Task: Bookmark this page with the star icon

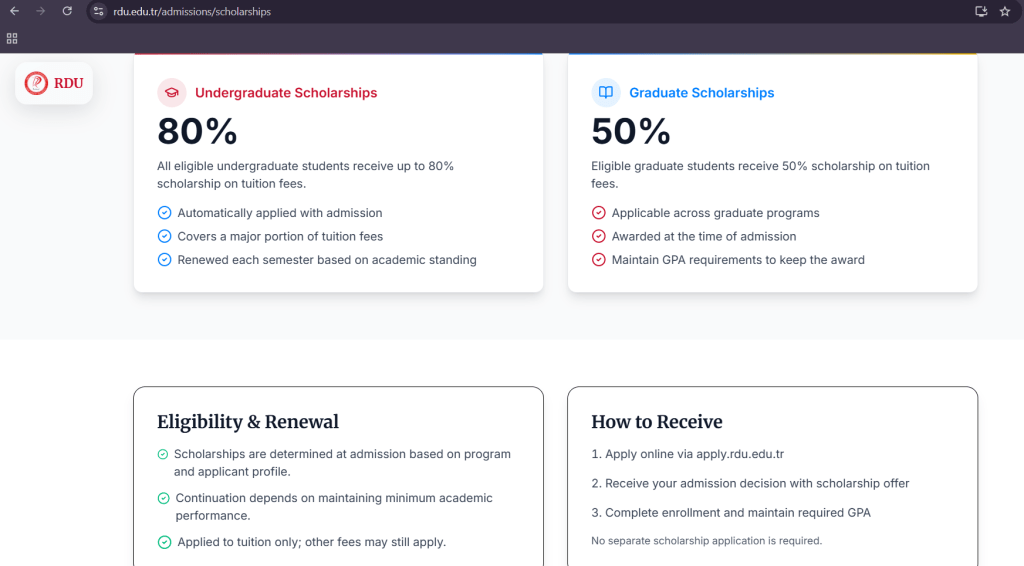Action: tap(1005, 11)
